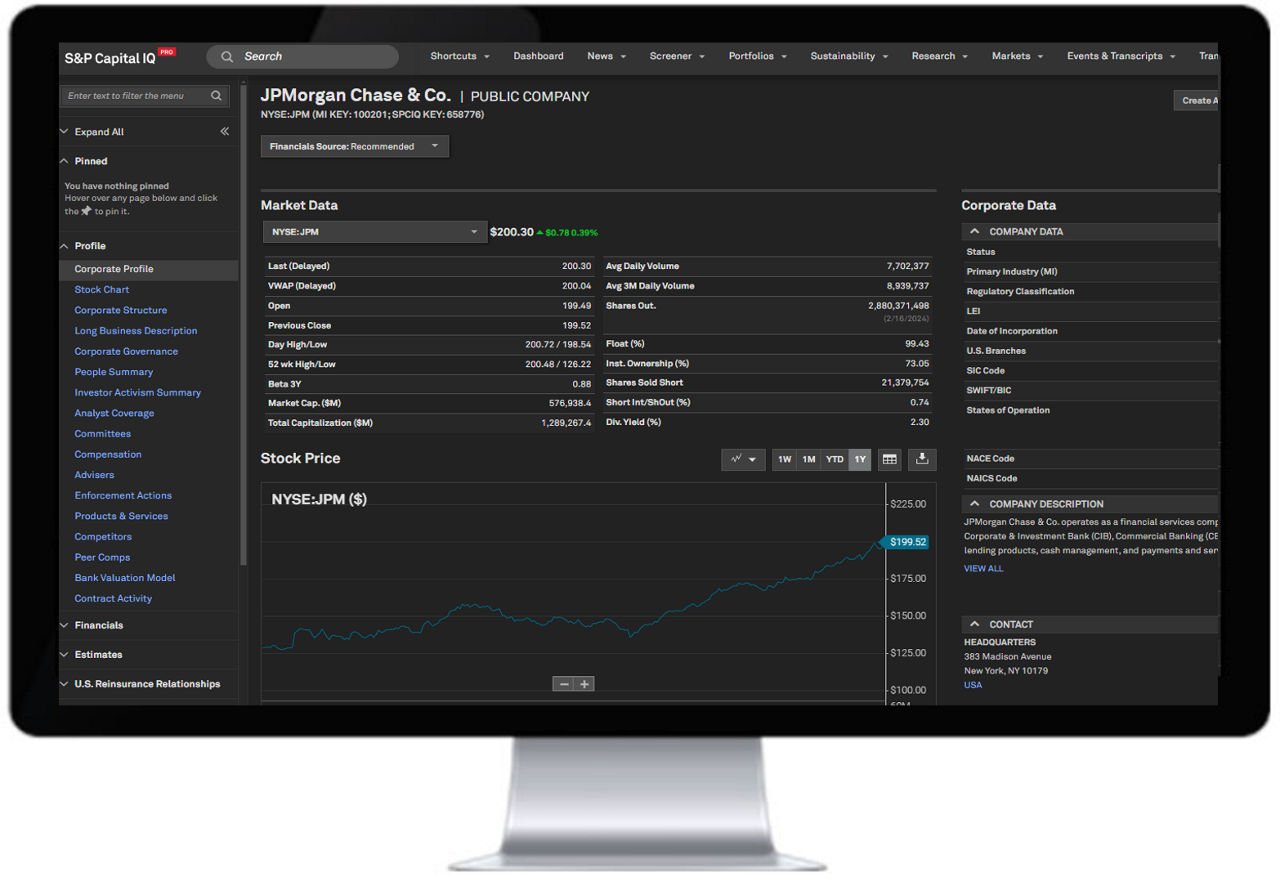Expand the Estimates section
Image resolution: width=1280 pixels, height=884 pixels.
[x=65, y=655]
